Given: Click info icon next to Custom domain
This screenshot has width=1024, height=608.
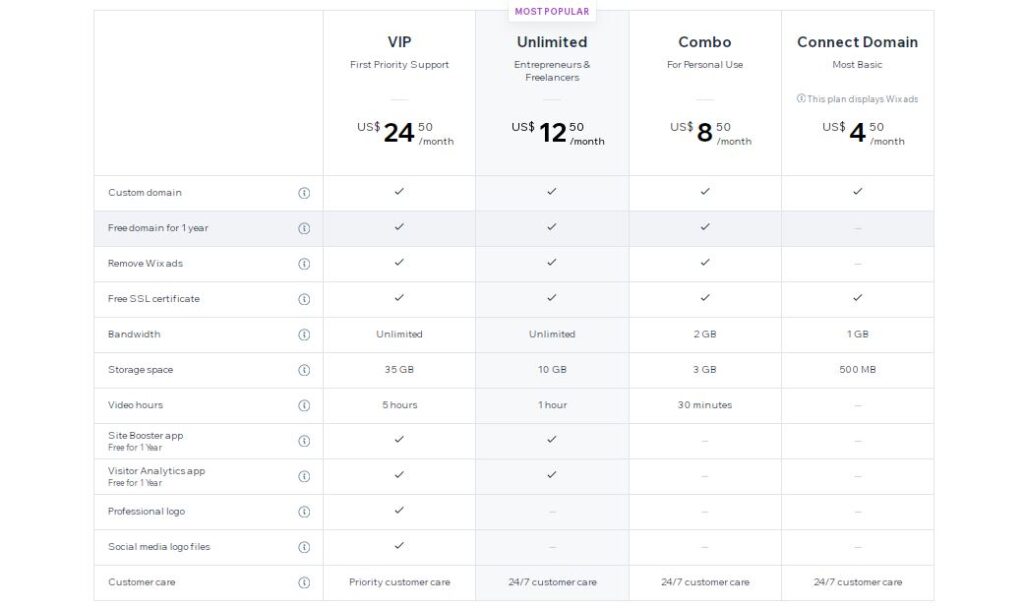Looking at the screenshot, I should (x=304, y=193).
